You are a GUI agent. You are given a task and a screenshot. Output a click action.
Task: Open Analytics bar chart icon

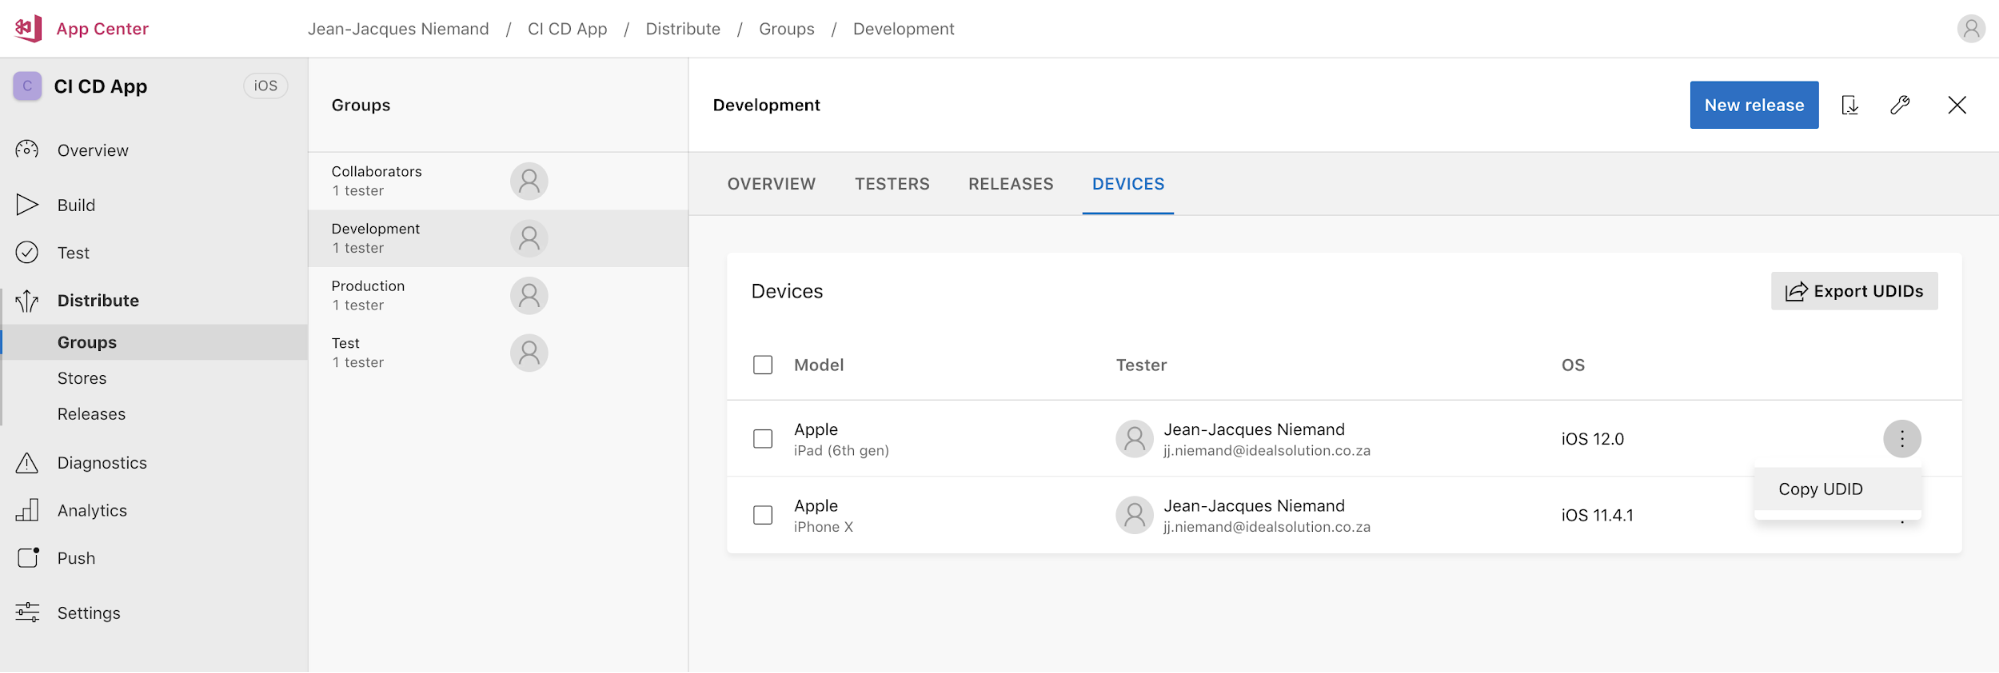27,510
